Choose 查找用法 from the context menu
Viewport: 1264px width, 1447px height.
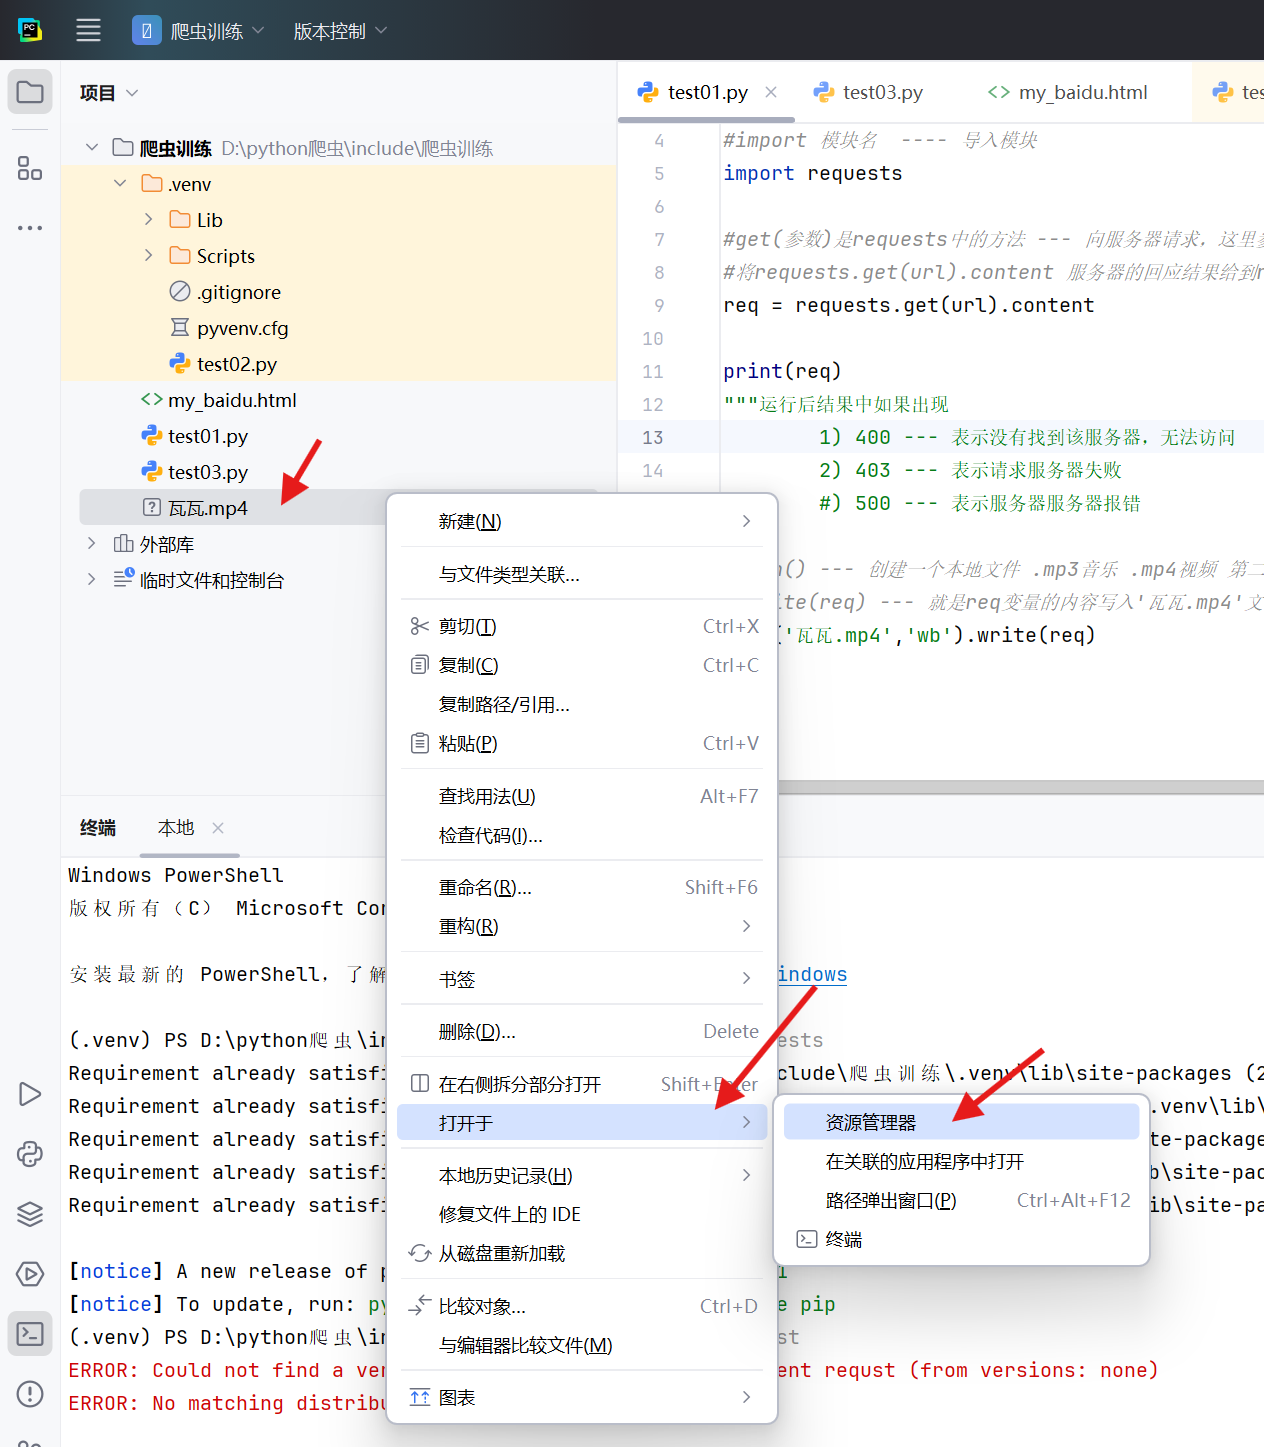point(582,796)
